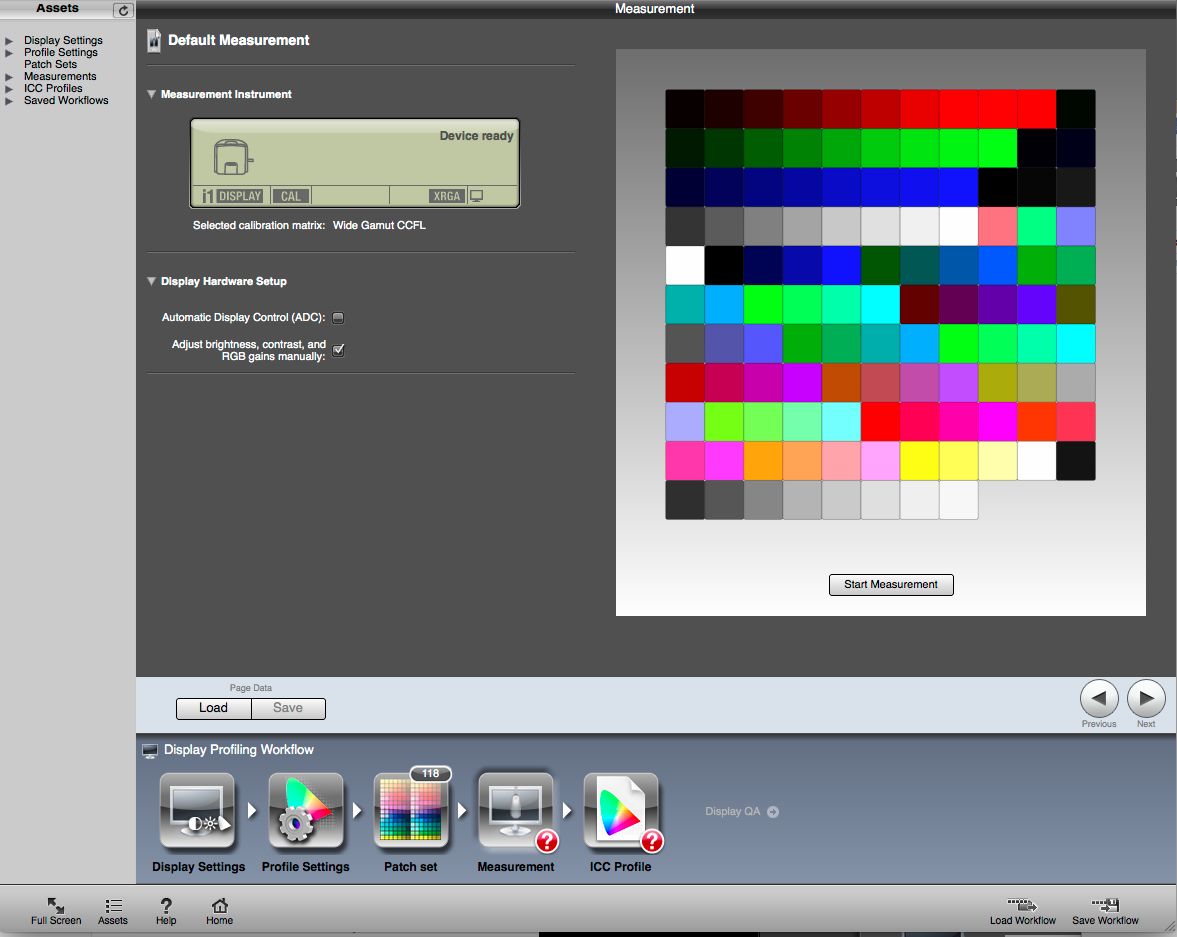Open the ICC Profile workflow step

point(621,810)
